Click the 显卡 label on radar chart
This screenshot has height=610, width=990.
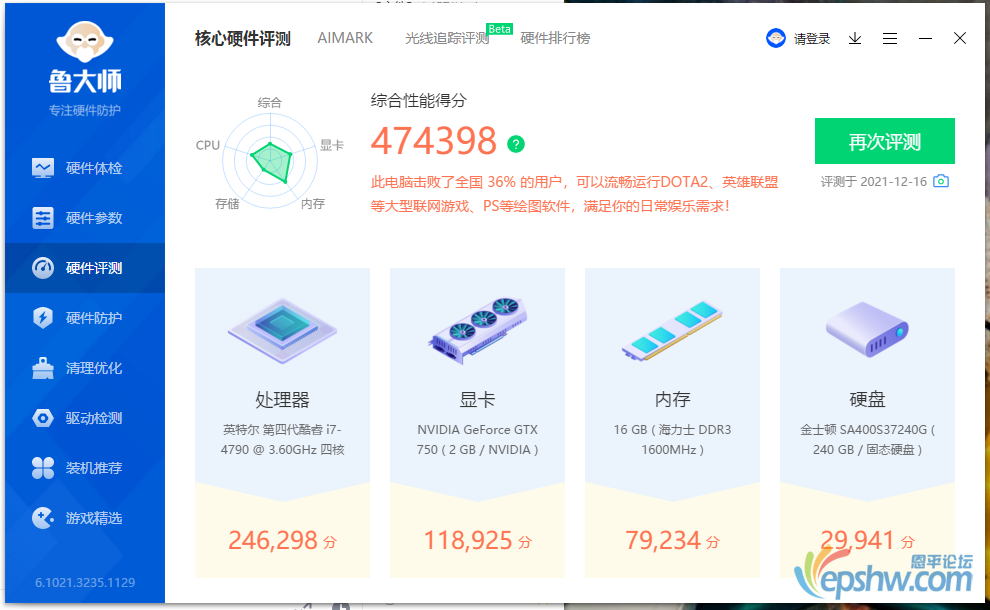[331, 145]
